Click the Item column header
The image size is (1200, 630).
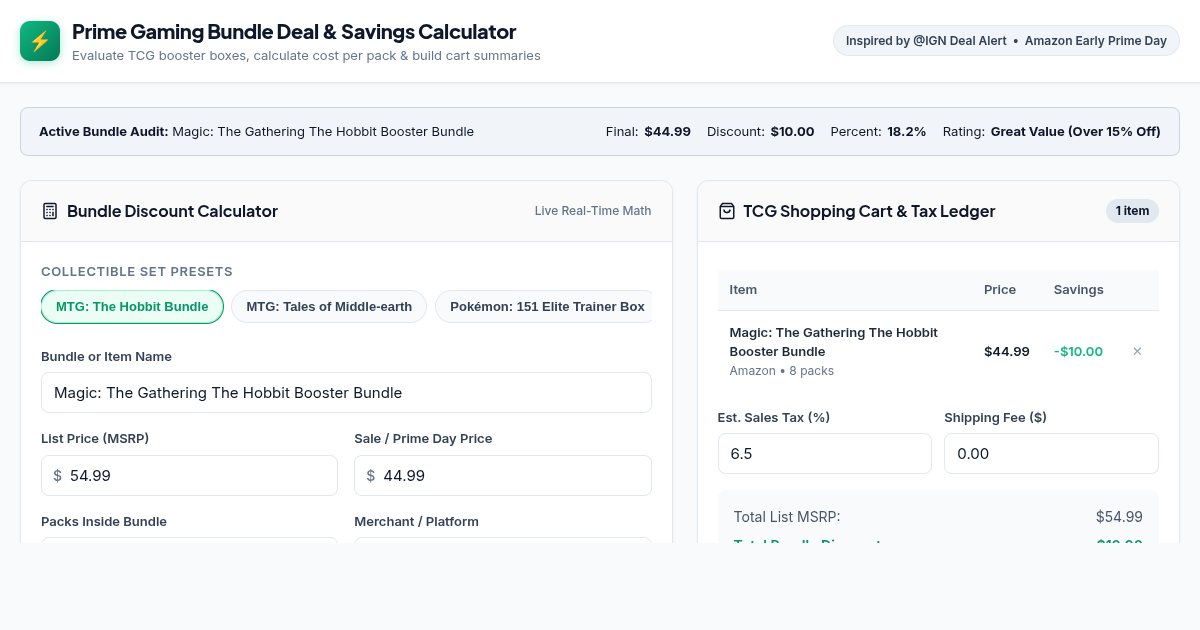[743, 290]
